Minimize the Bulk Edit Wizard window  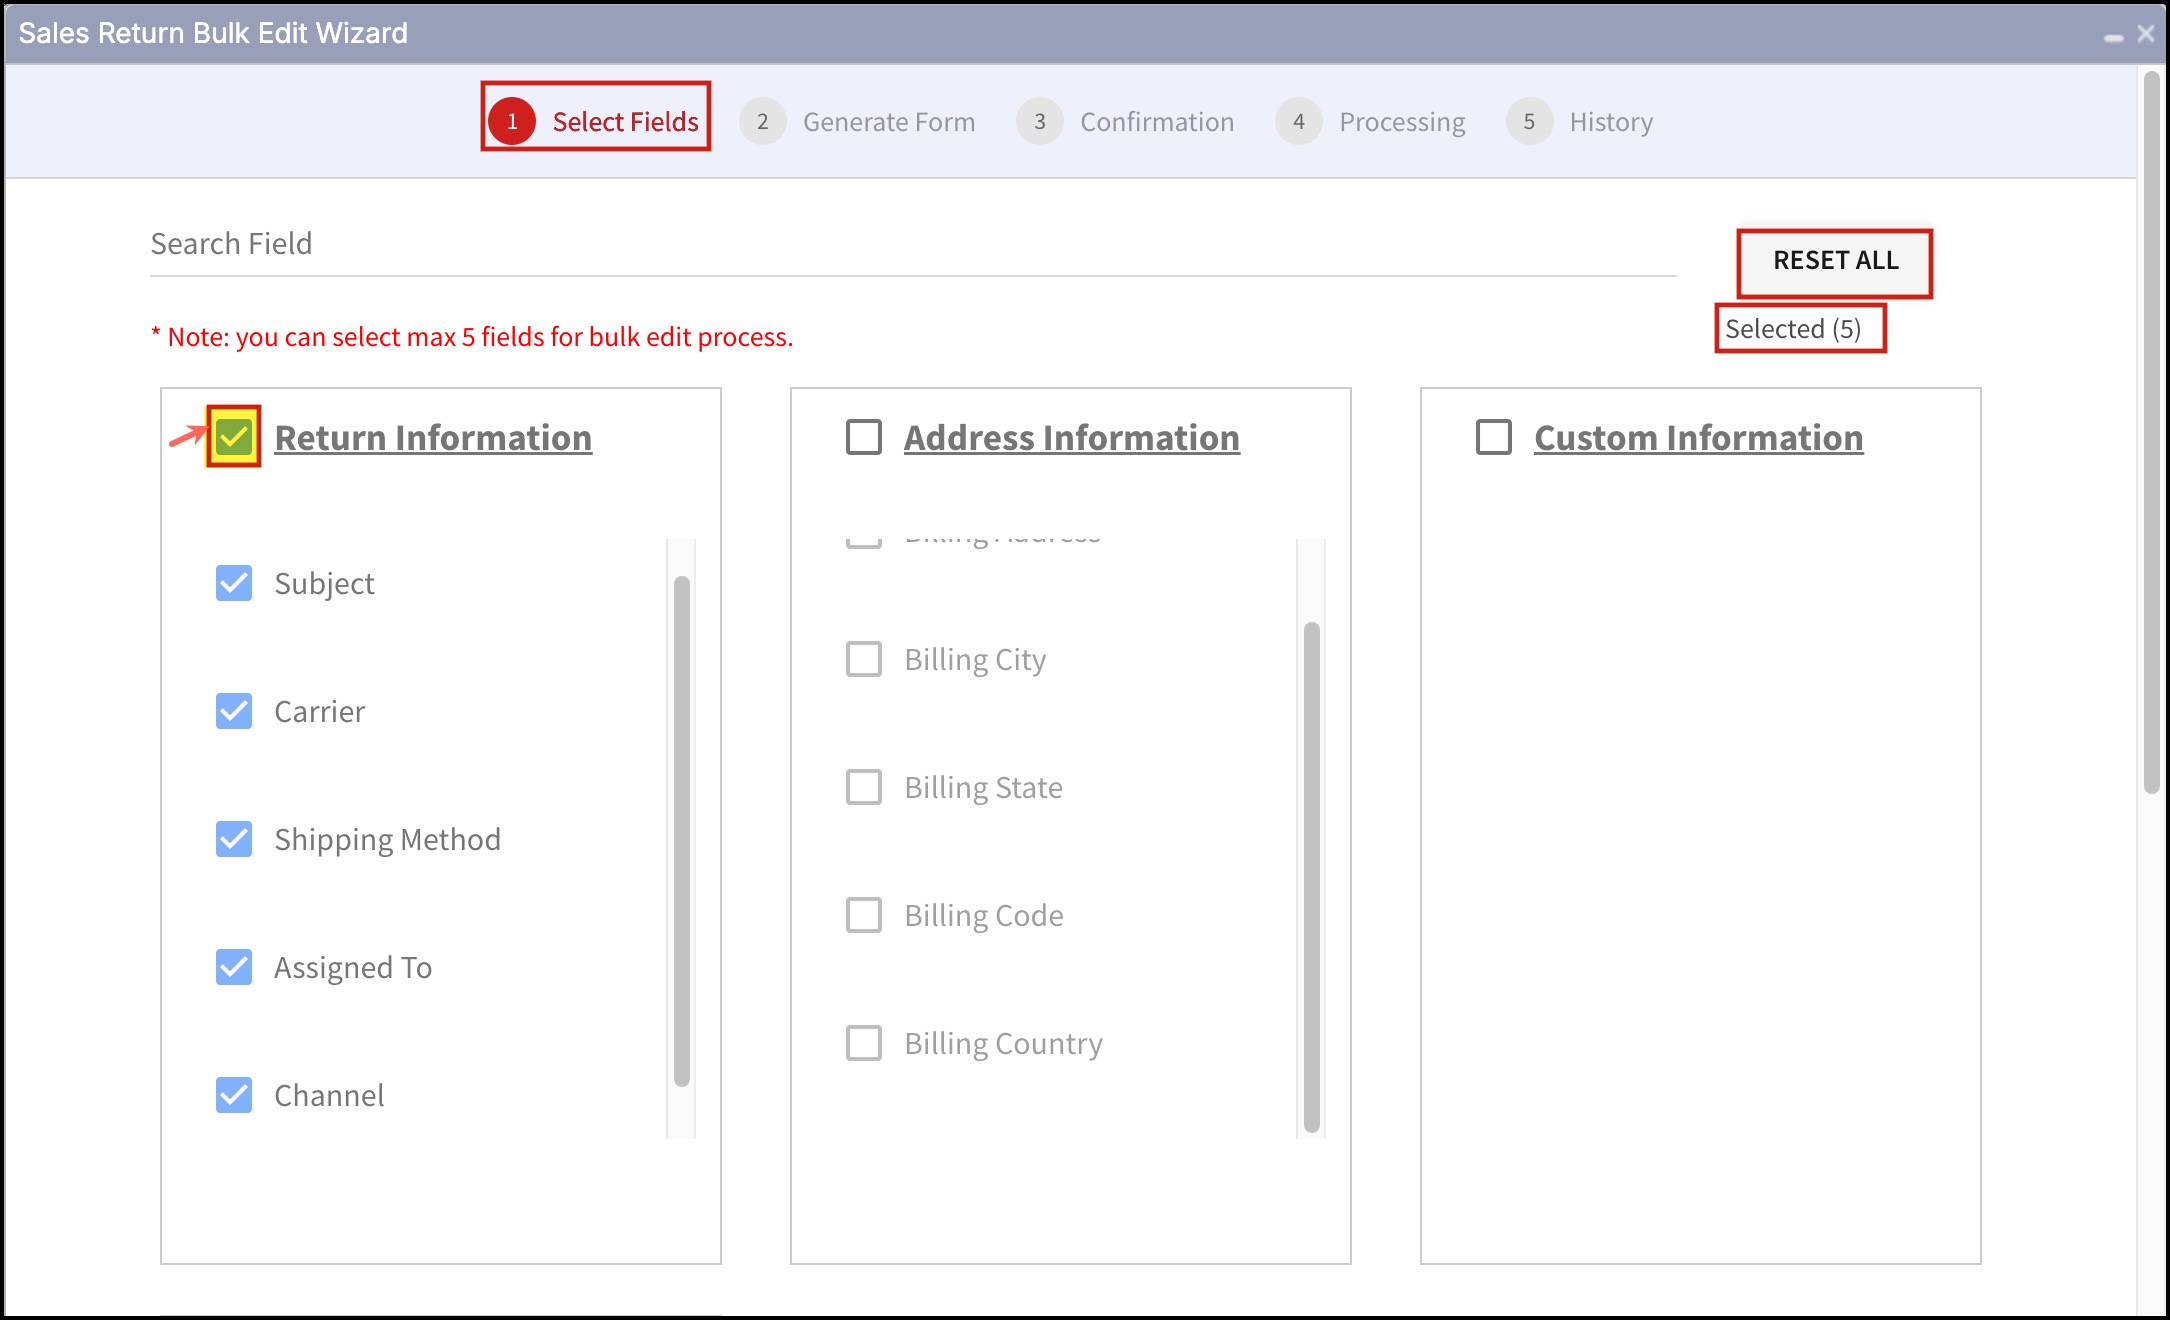click(2113, 35)
